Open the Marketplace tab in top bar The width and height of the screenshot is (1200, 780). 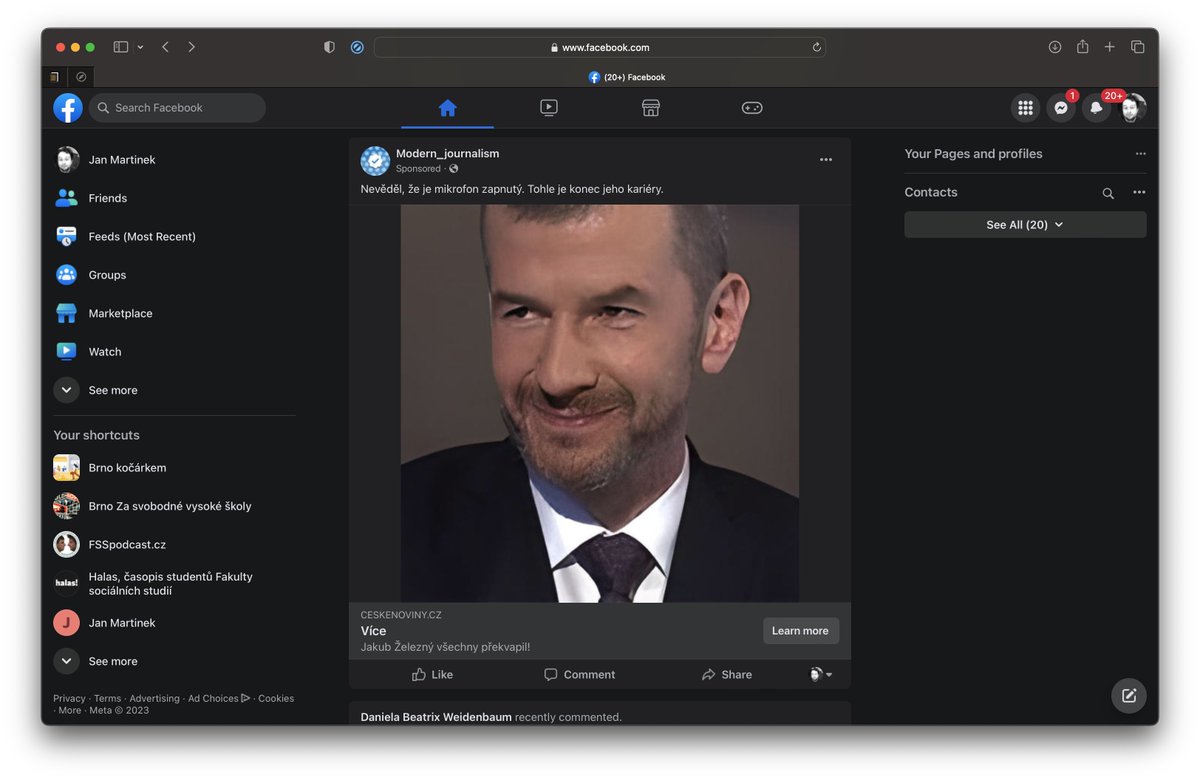coord(651,108)
